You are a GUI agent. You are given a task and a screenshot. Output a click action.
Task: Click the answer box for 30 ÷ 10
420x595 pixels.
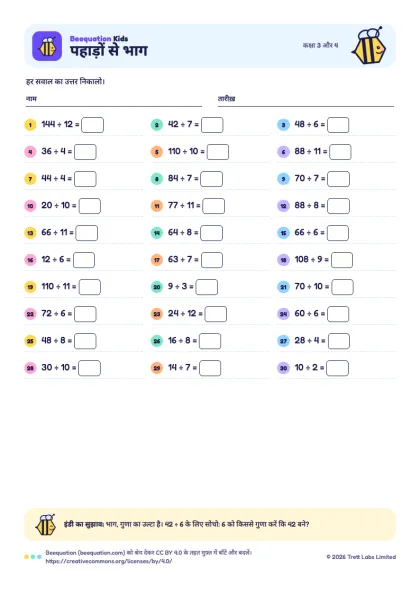(x=90, y=368)
